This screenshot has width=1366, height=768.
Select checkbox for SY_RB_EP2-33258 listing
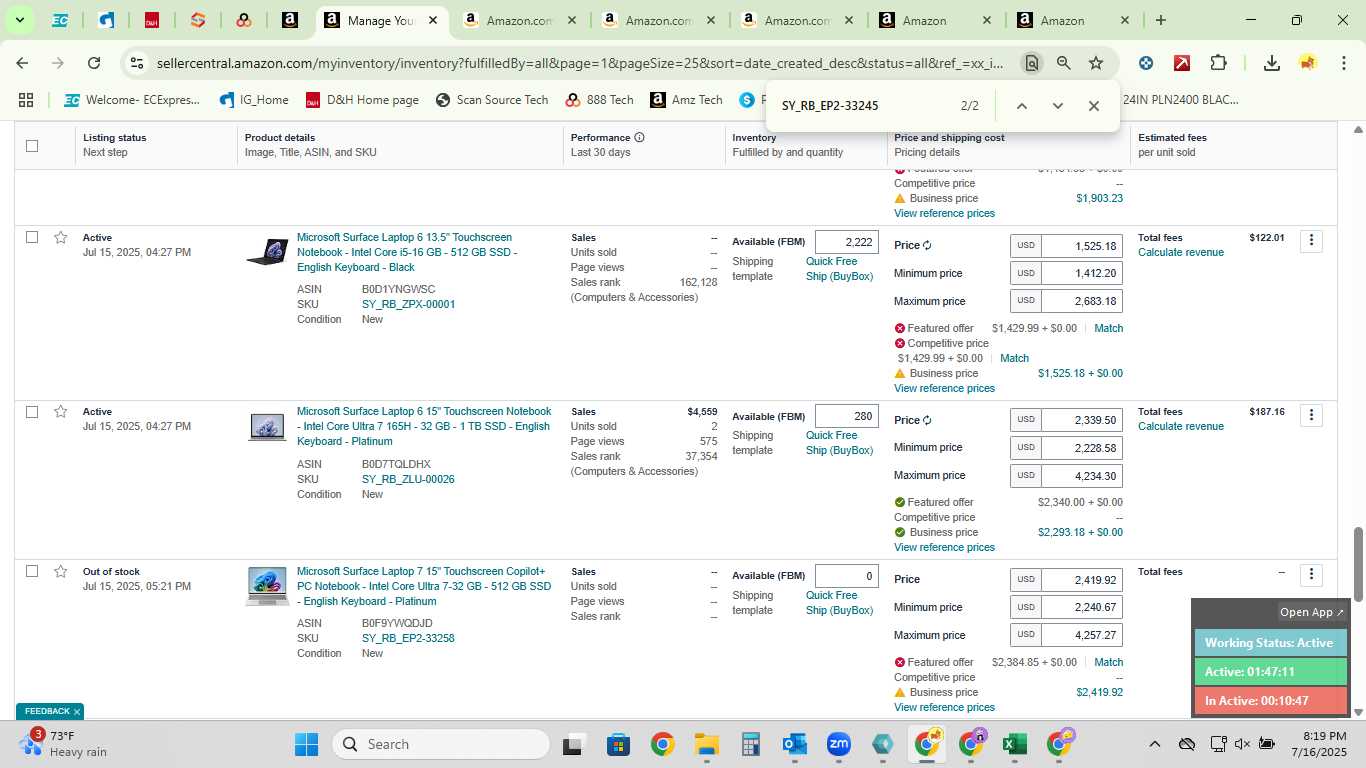pos(32,571)
